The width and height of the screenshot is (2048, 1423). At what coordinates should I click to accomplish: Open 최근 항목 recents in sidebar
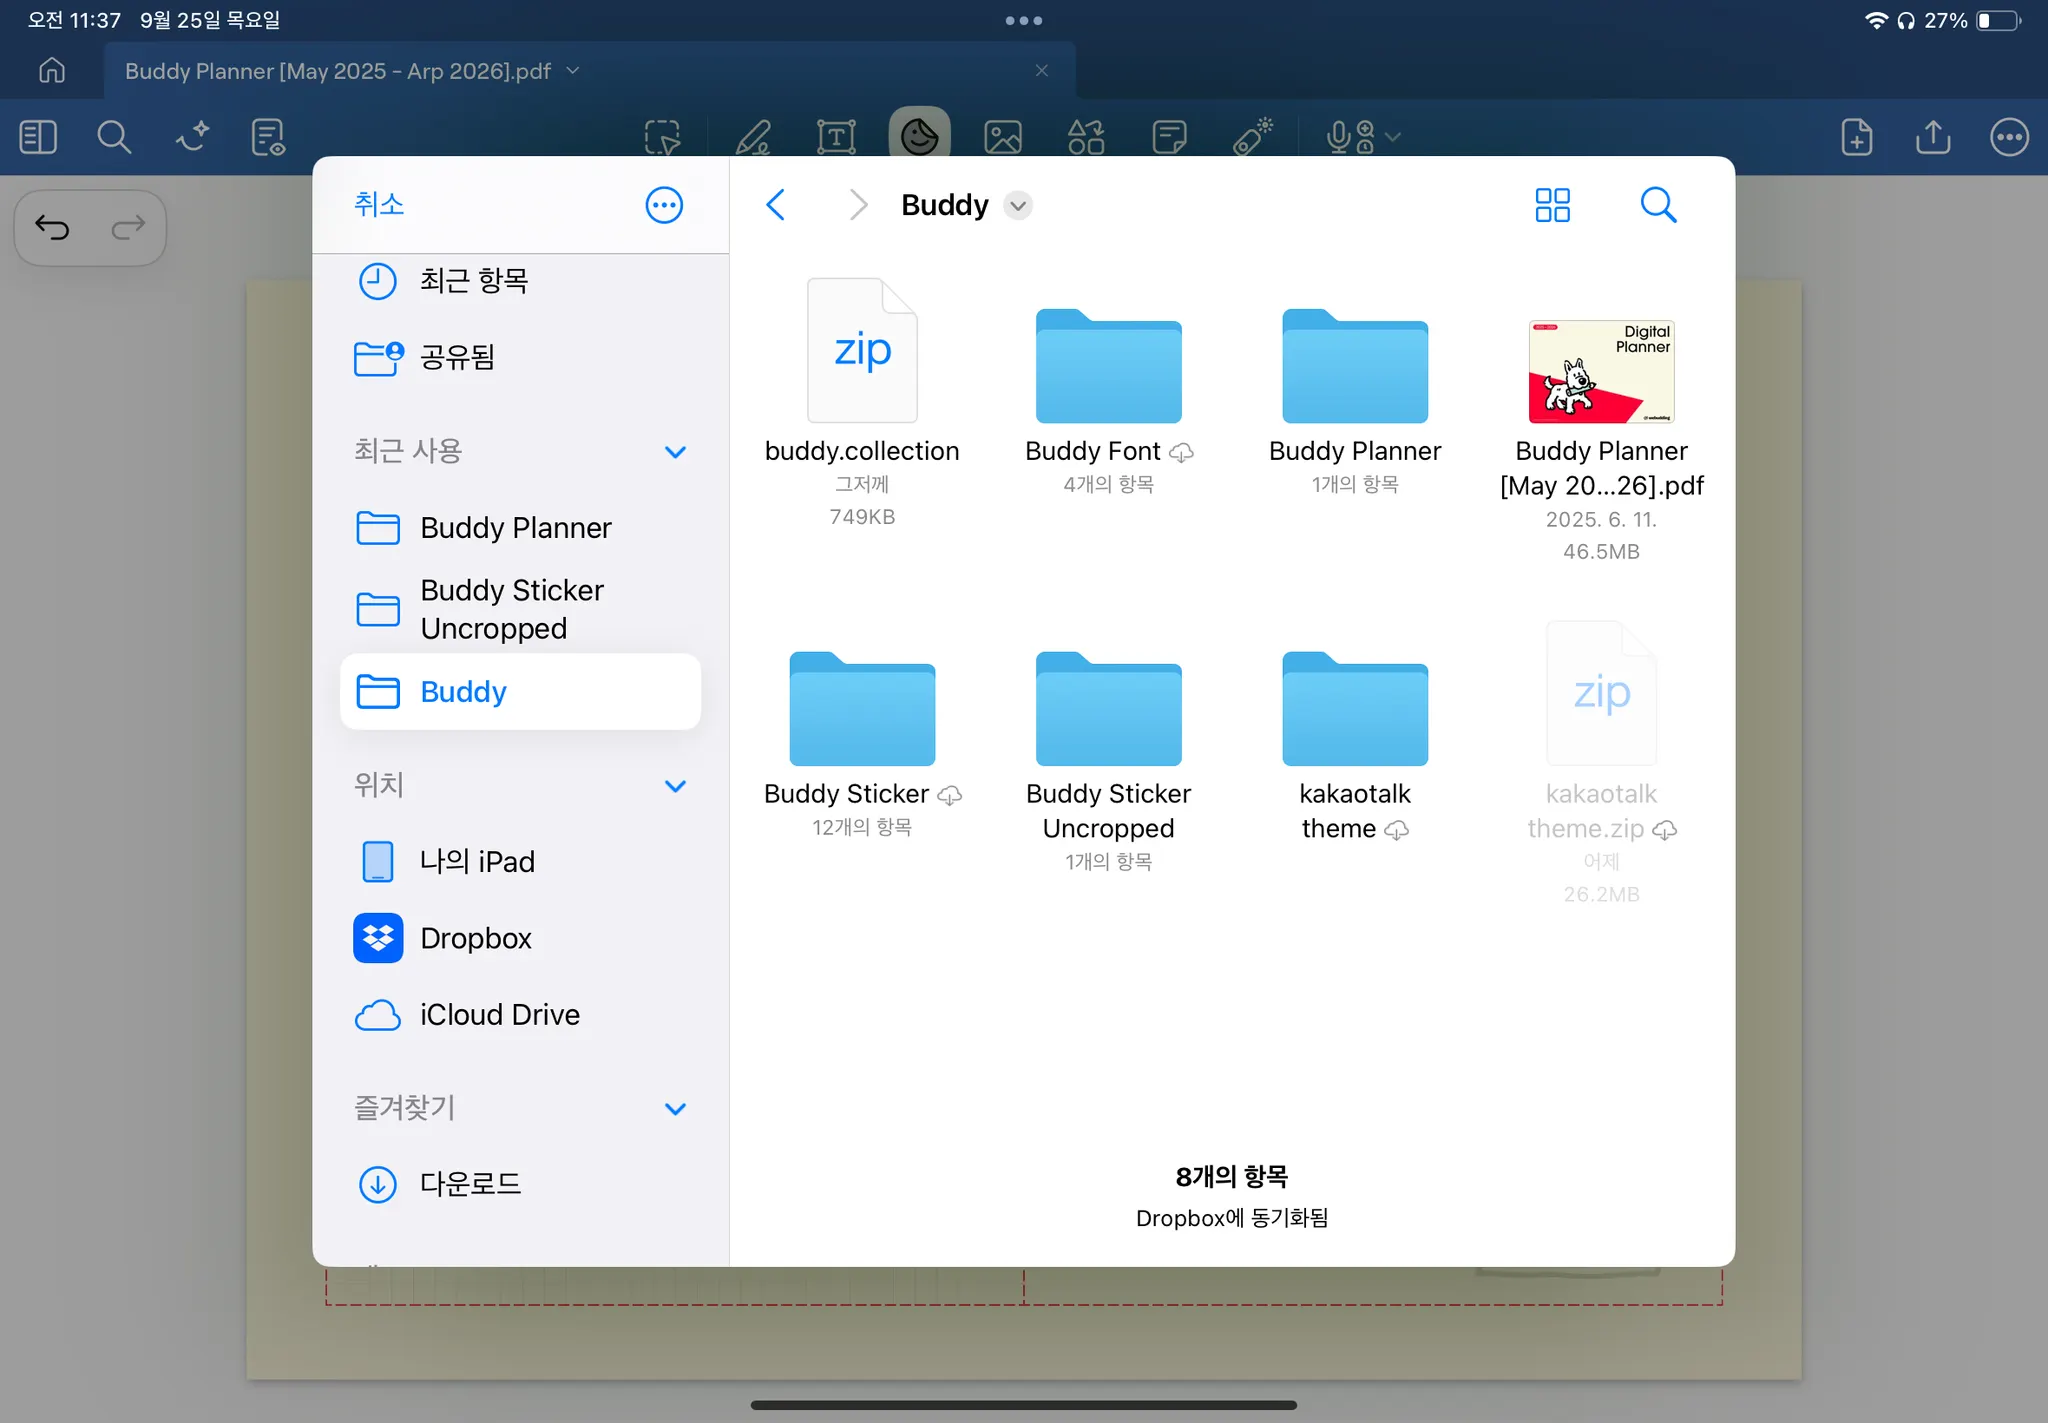pyautogui.click(x=472, y=281)
